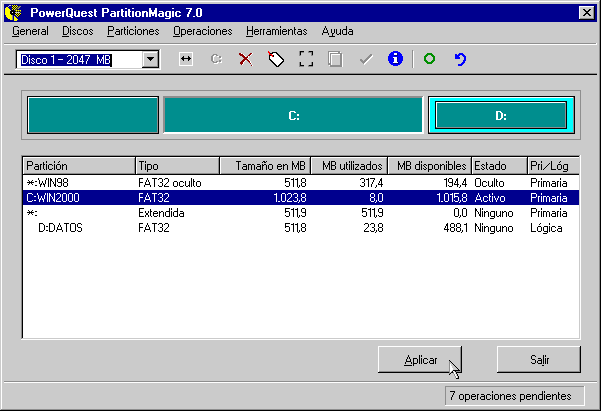Open the Operaciones menu
The width and height of the screenshot is (601, 411).
202,31
